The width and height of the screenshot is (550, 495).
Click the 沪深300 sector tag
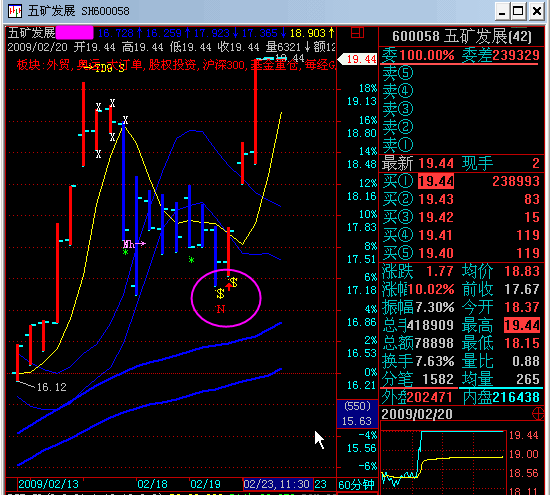click(224, 65)
